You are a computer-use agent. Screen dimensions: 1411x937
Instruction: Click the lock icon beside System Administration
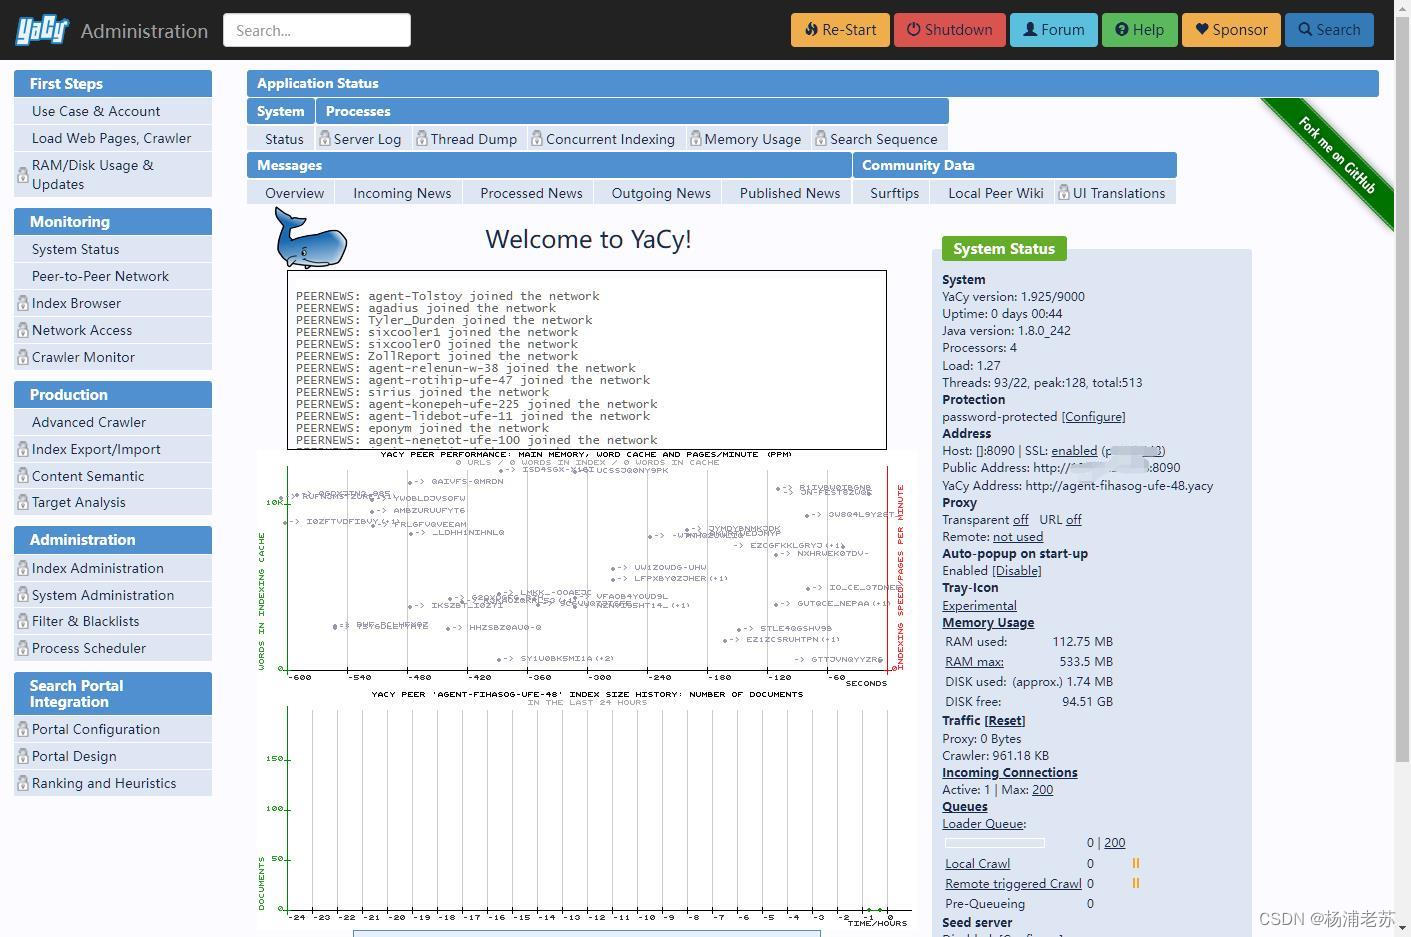[x=22, y=595]
